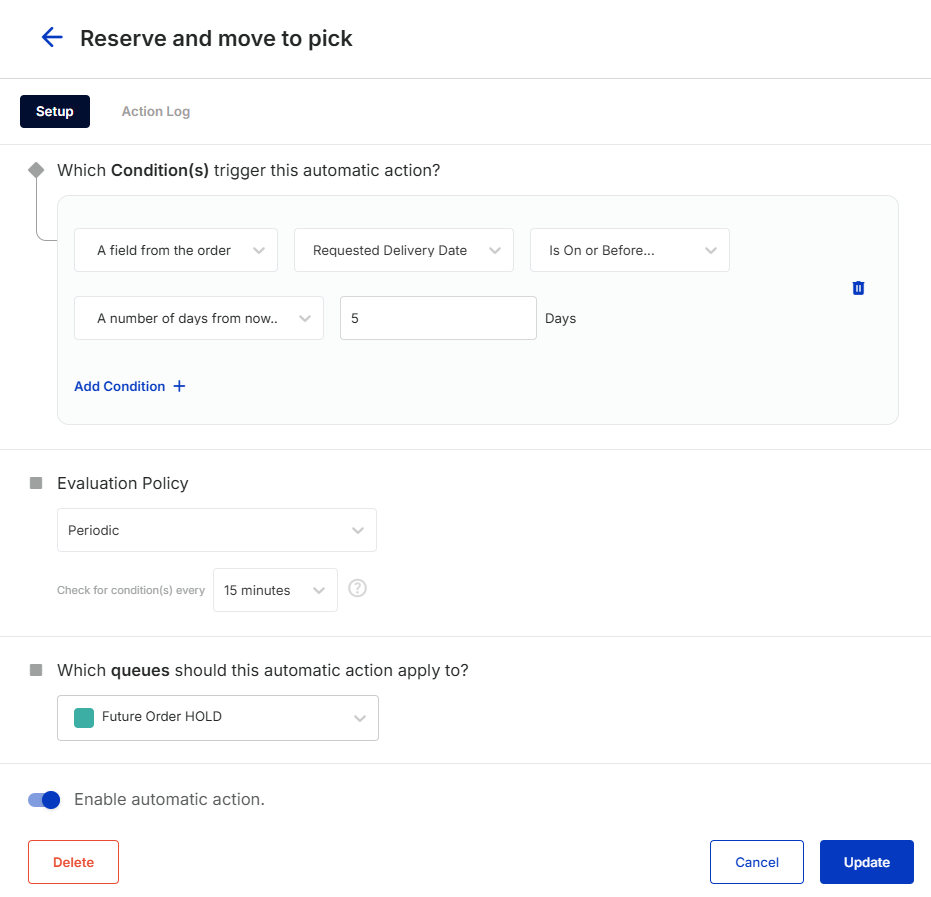Click the queues section square marker
931x897 pixels.
(x=36, y=670)
